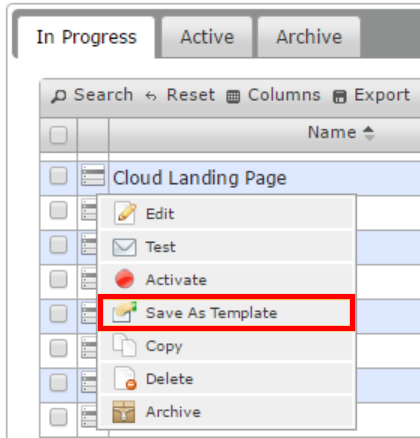This screenshot has height=438, width=420.
Task: Open the Columns chooser
Action: point(273,95)
